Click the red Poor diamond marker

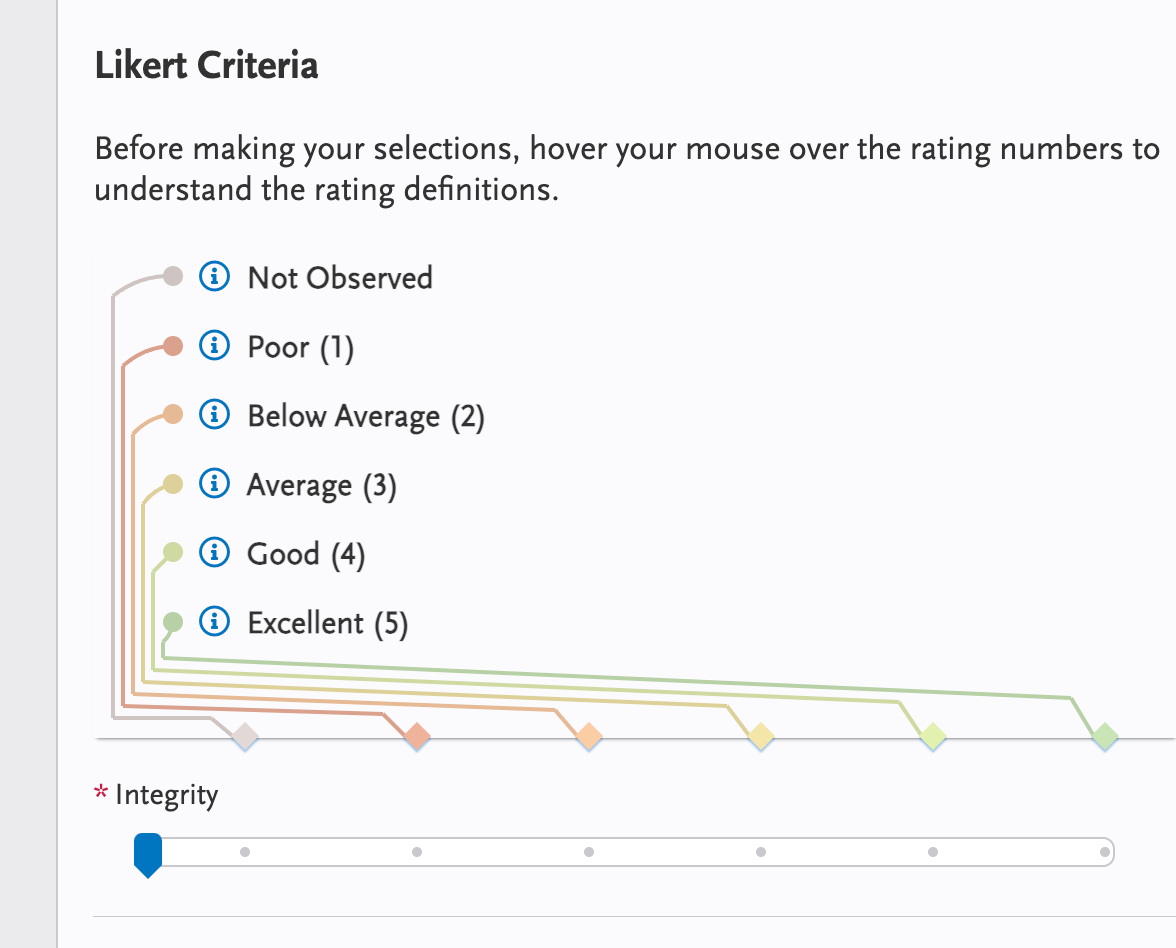click(417, 737)
